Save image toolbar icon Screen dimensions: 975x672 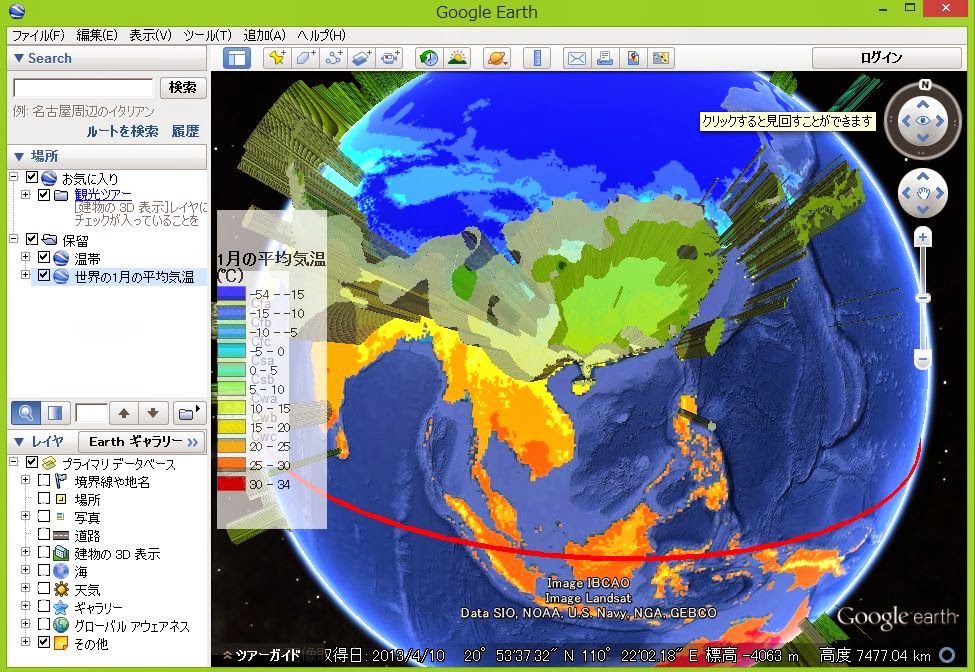633,58
